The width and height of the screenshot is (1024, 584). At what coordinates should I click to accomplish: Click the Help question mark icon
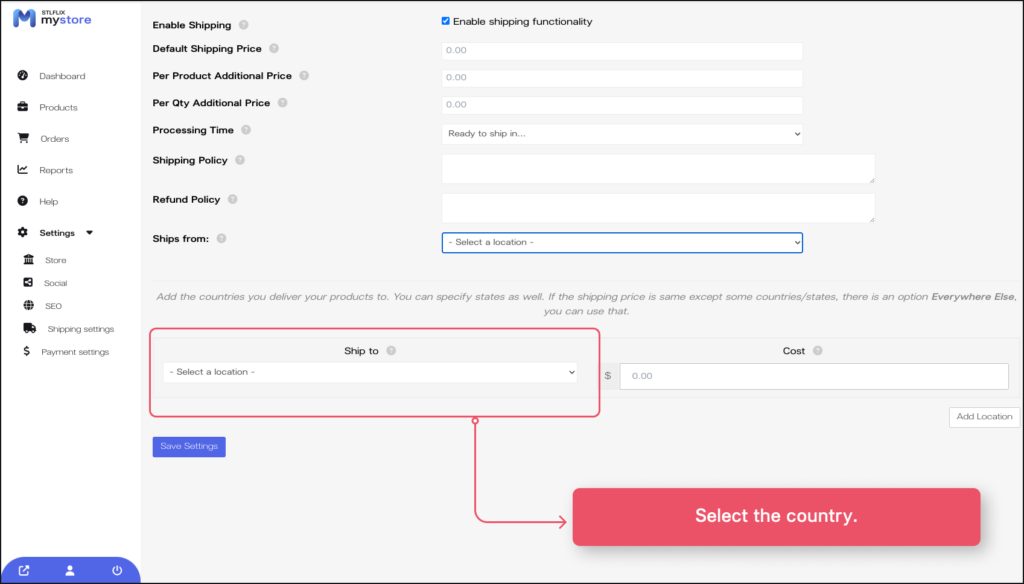tap(22, 201)
